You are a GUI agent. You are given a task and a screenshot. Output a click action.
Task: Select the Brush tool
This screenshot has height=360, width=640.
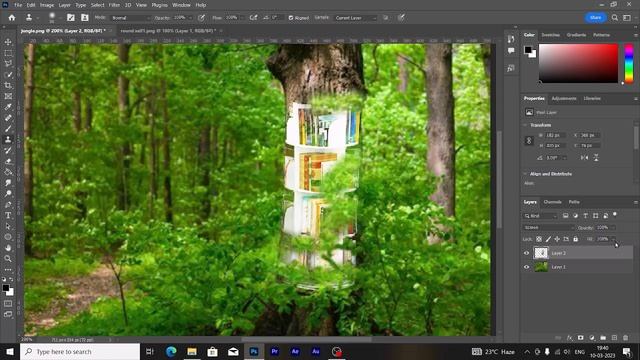coord(8,129)
